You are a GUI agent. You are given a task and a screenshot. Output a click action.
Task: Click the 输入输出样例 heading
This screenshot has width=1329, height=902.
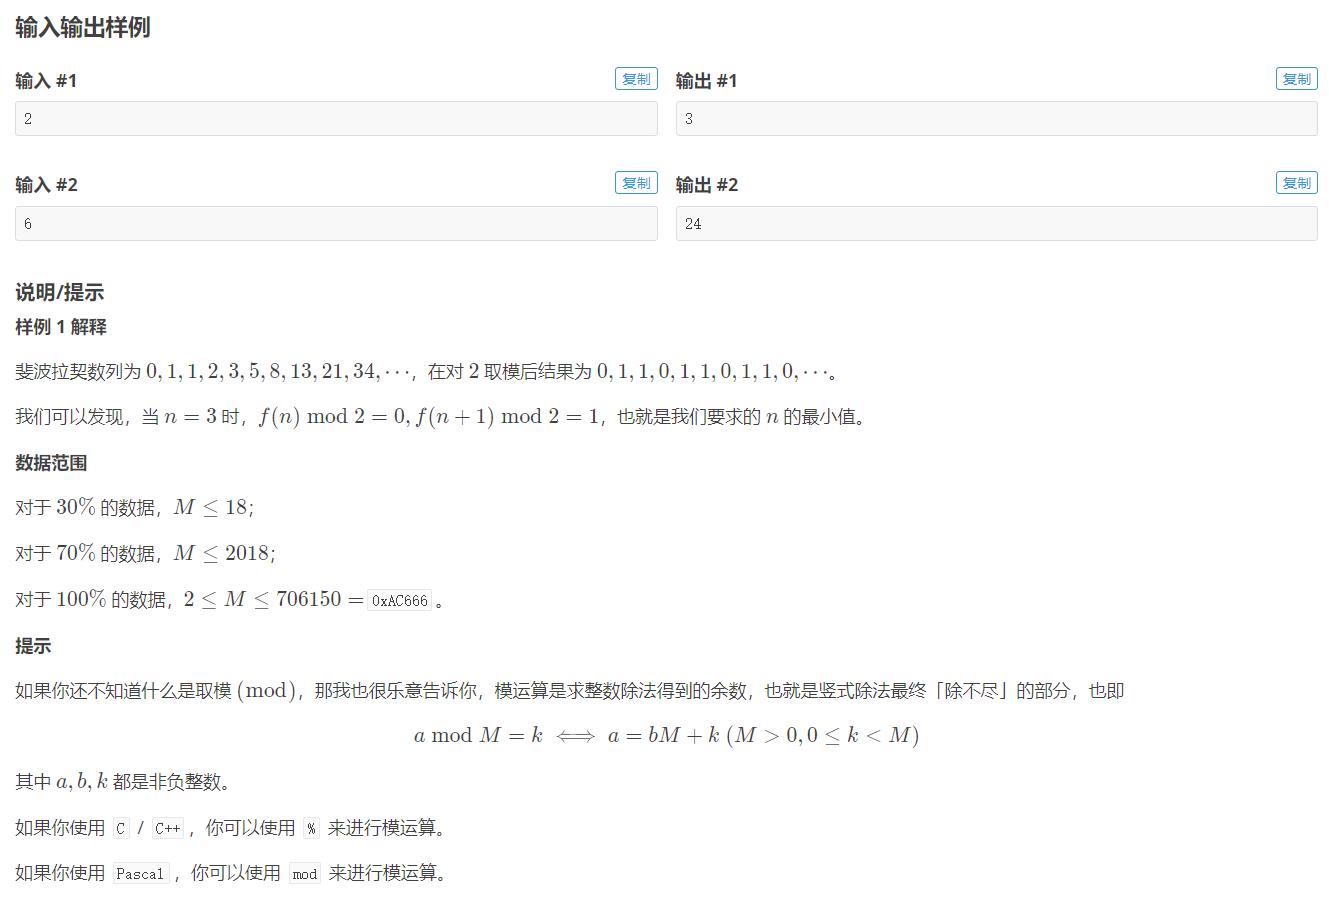[x=83, y=27]
